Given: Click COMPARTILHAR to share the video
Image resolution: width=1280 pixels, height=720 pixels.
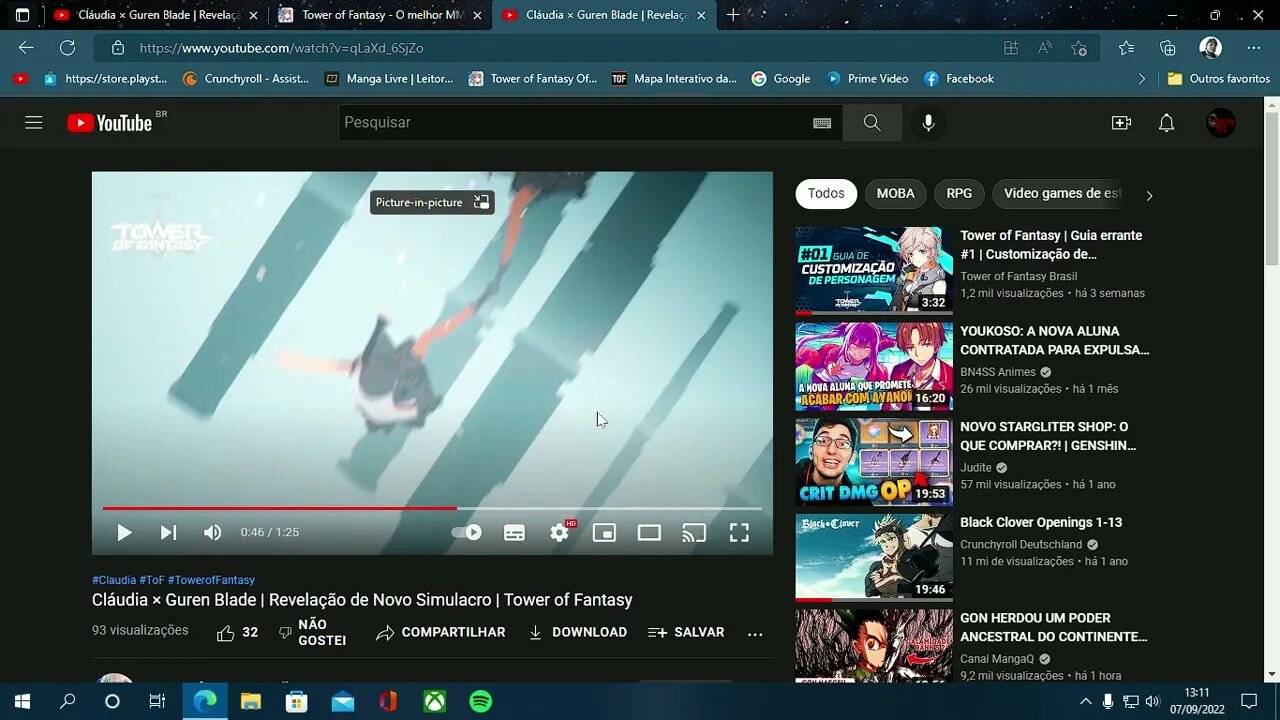Looking at the screenshot, I should click(441, 632).
